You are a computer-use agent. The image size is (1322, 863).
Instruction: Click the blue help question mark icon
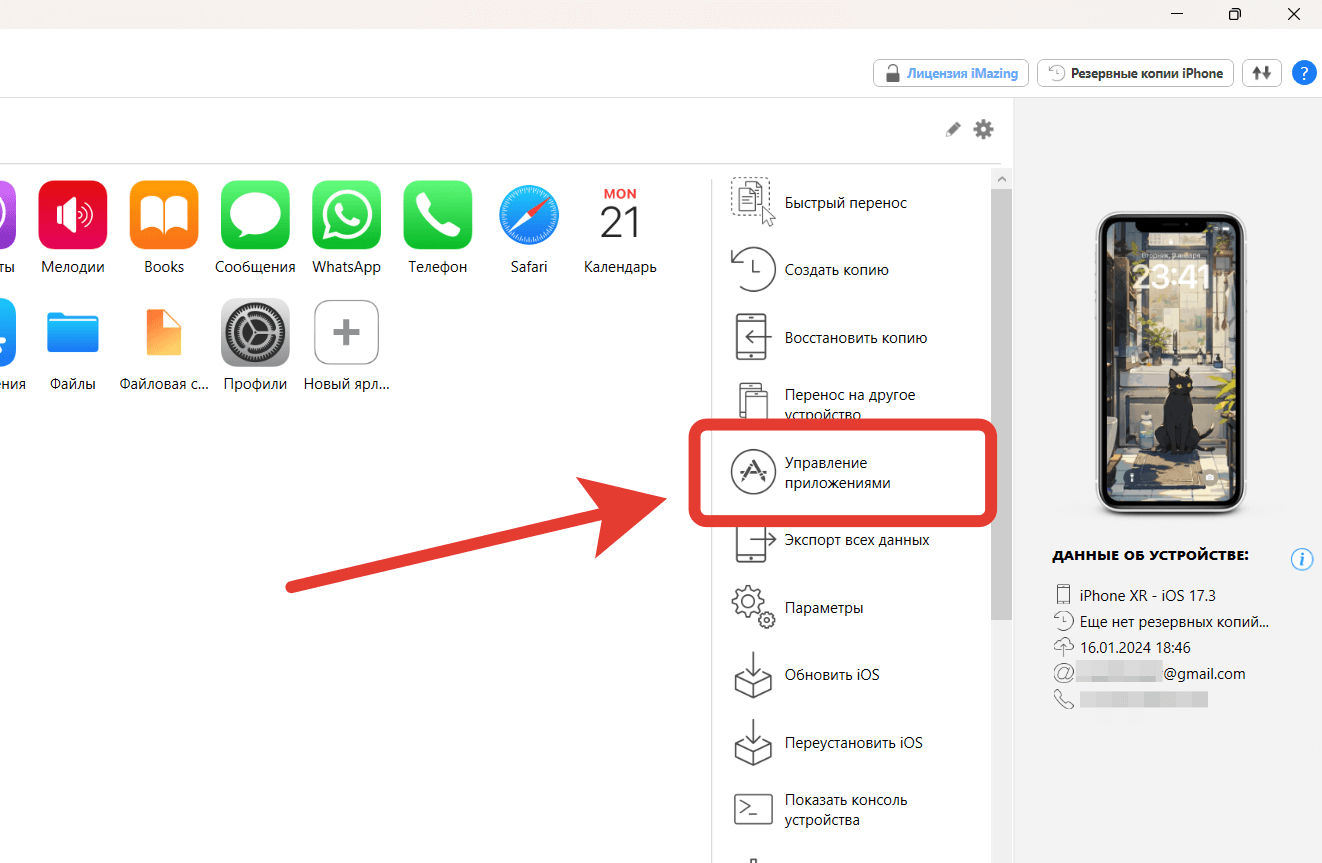point(1303,73)
